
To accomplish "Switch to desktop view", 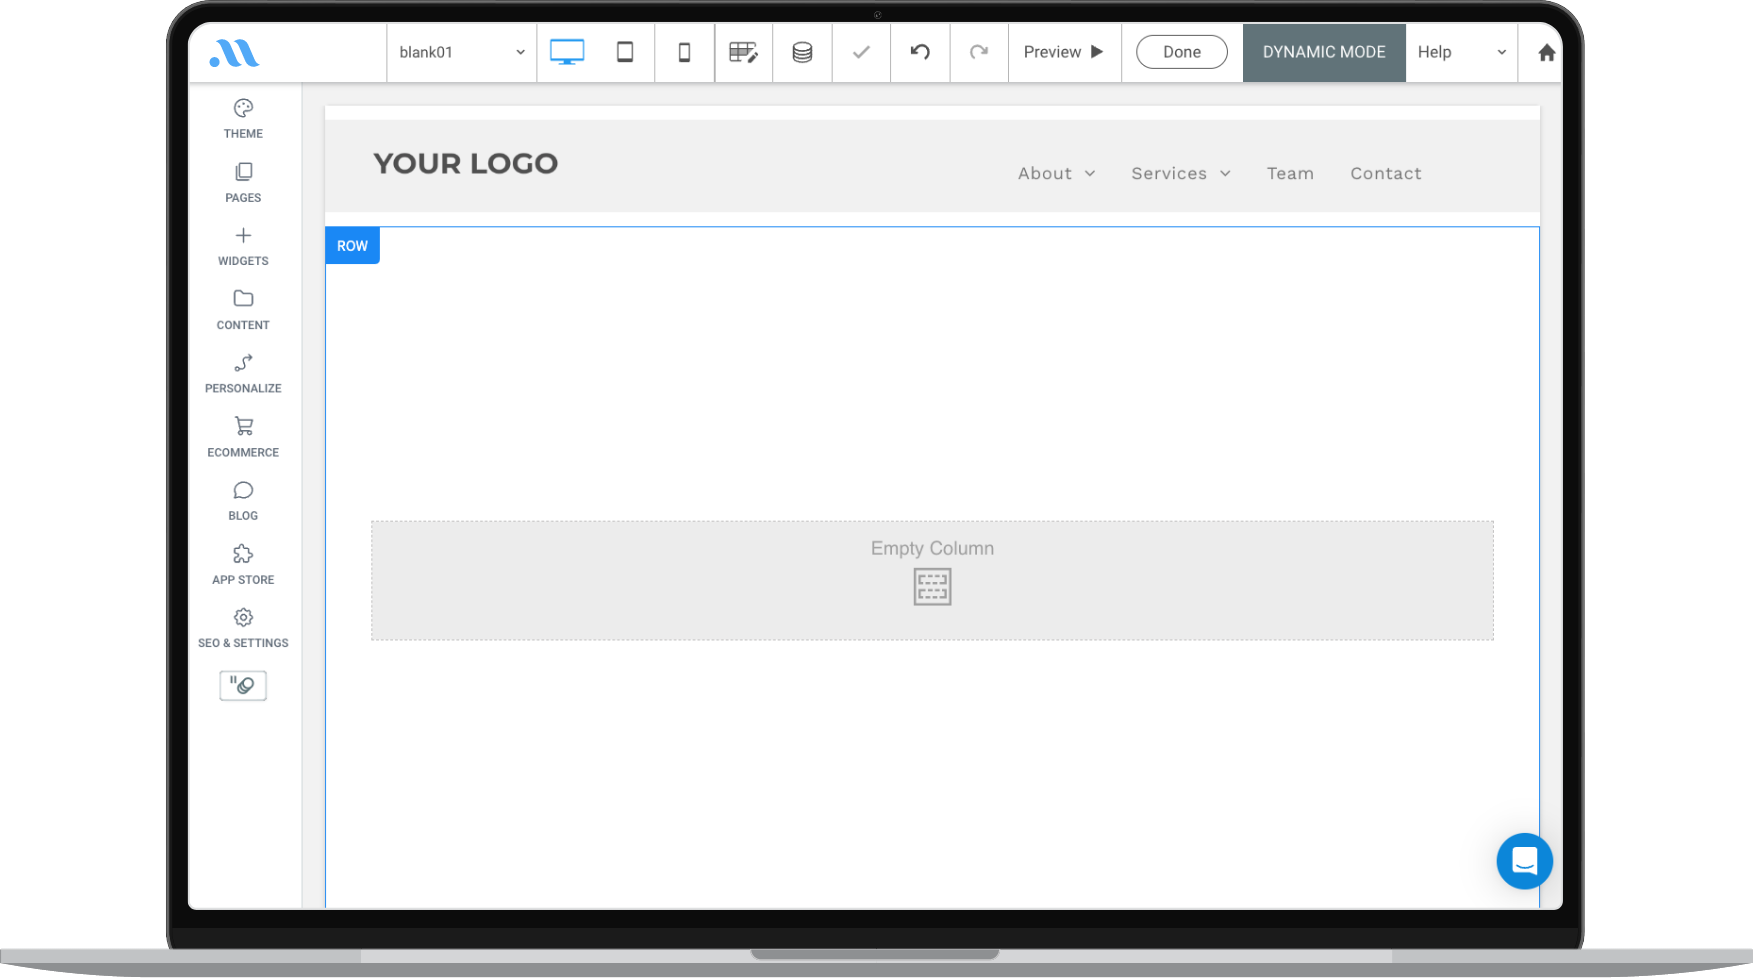I will (x=567, y=52).
